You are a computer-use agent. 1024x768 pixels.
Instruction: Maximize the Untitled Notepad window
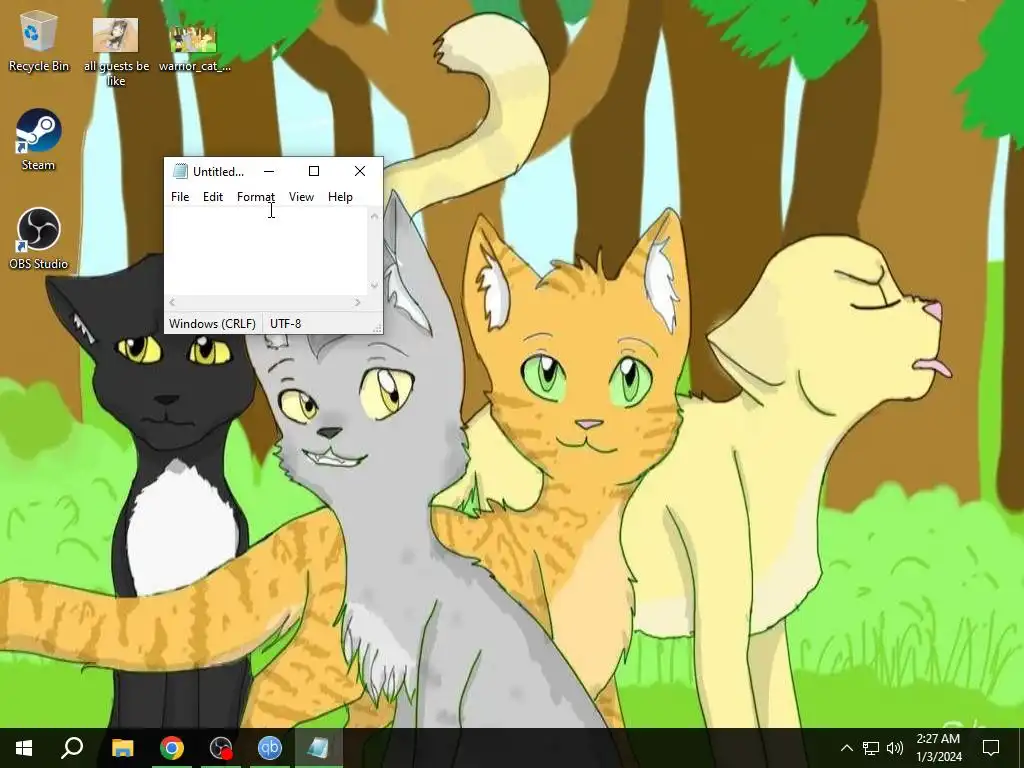click(314, 171)
